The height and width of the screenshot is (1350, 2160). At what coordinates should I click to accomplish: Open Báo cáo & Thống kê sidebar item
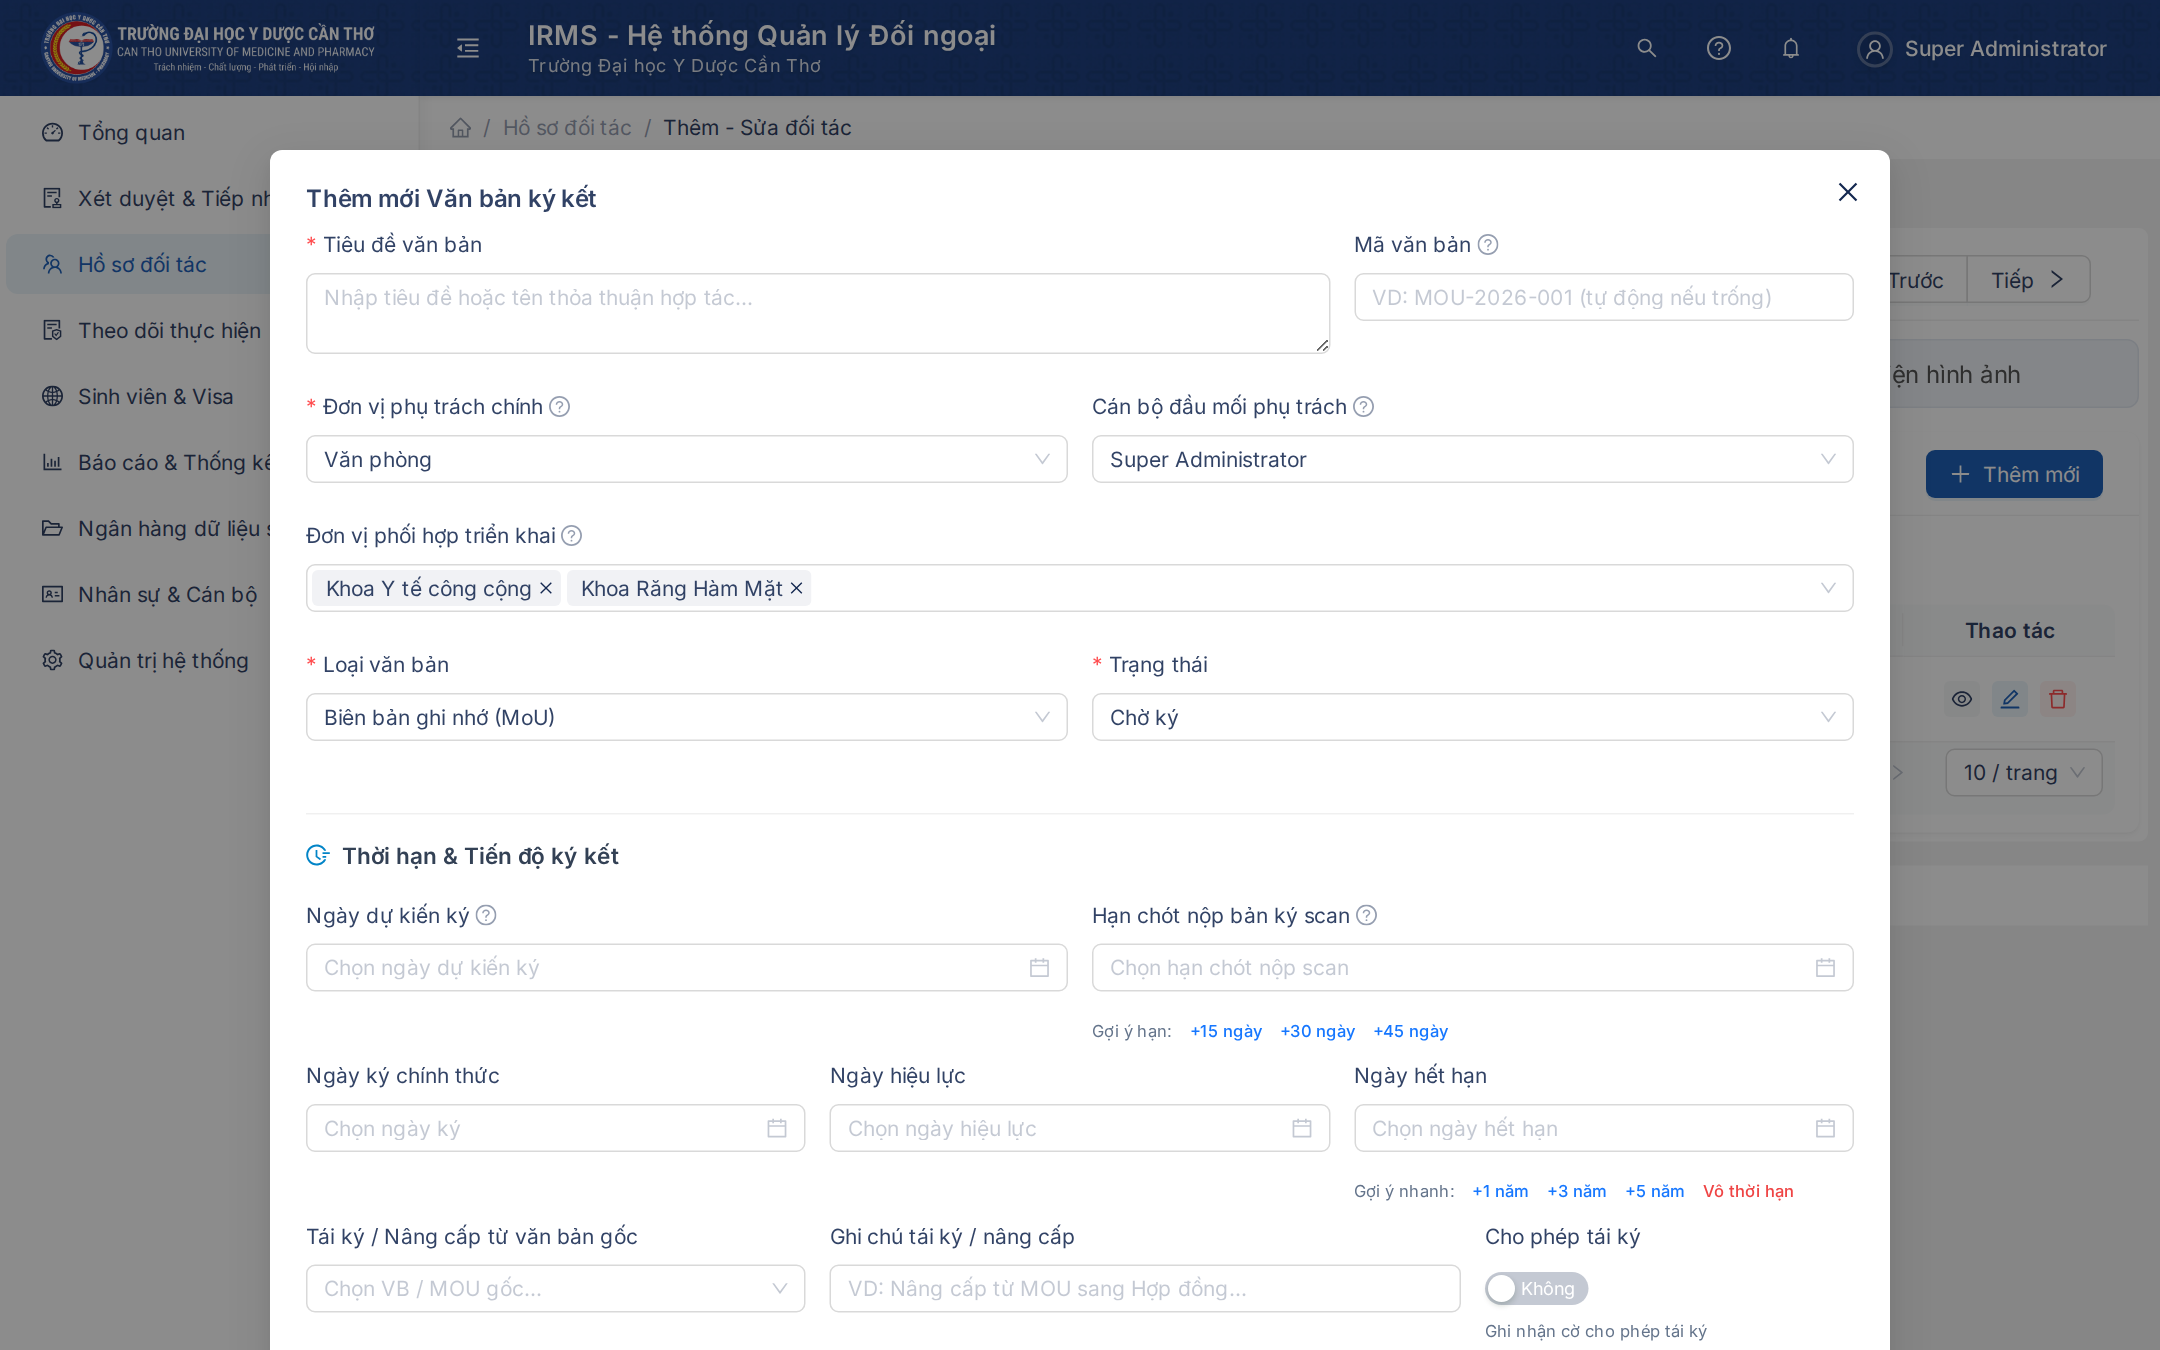tap(139, 462)
